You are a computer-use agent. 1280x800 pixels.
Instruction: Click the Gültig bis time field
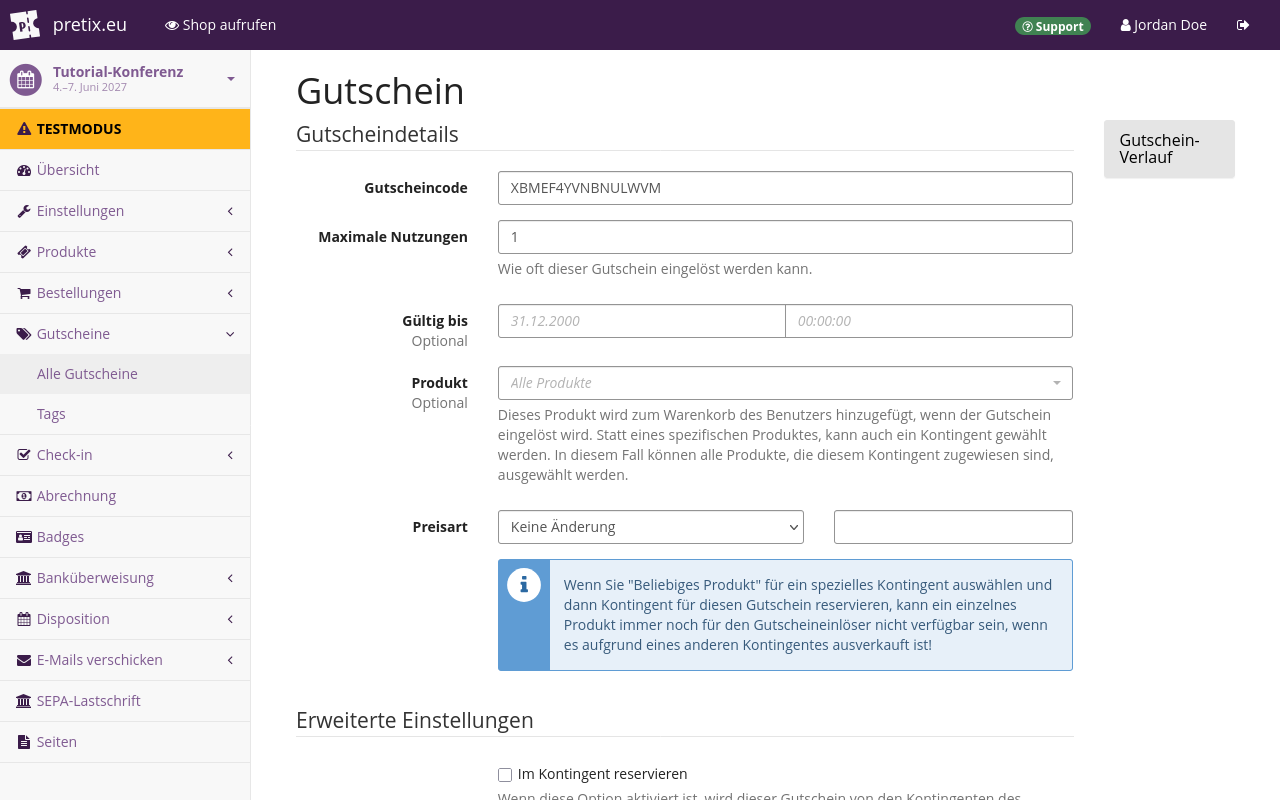pyautogui.click(x=929, y=321)
